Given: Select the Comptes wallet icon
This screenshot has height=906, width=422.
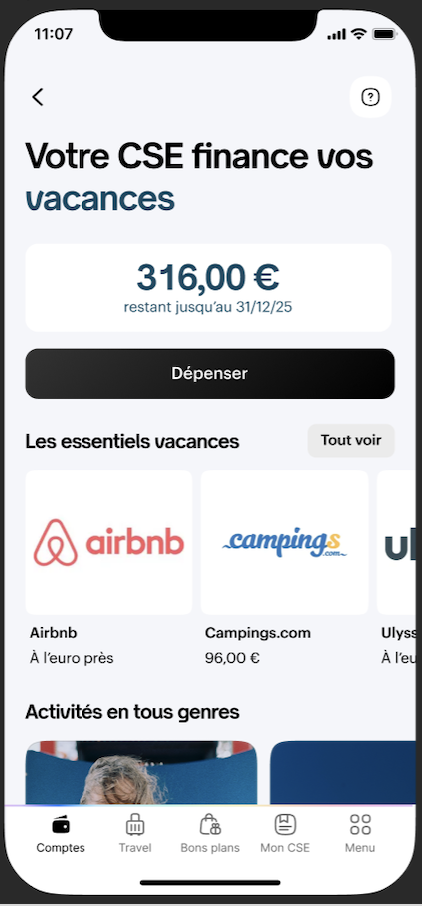Looking at the screenshot, I should (61, 825).
